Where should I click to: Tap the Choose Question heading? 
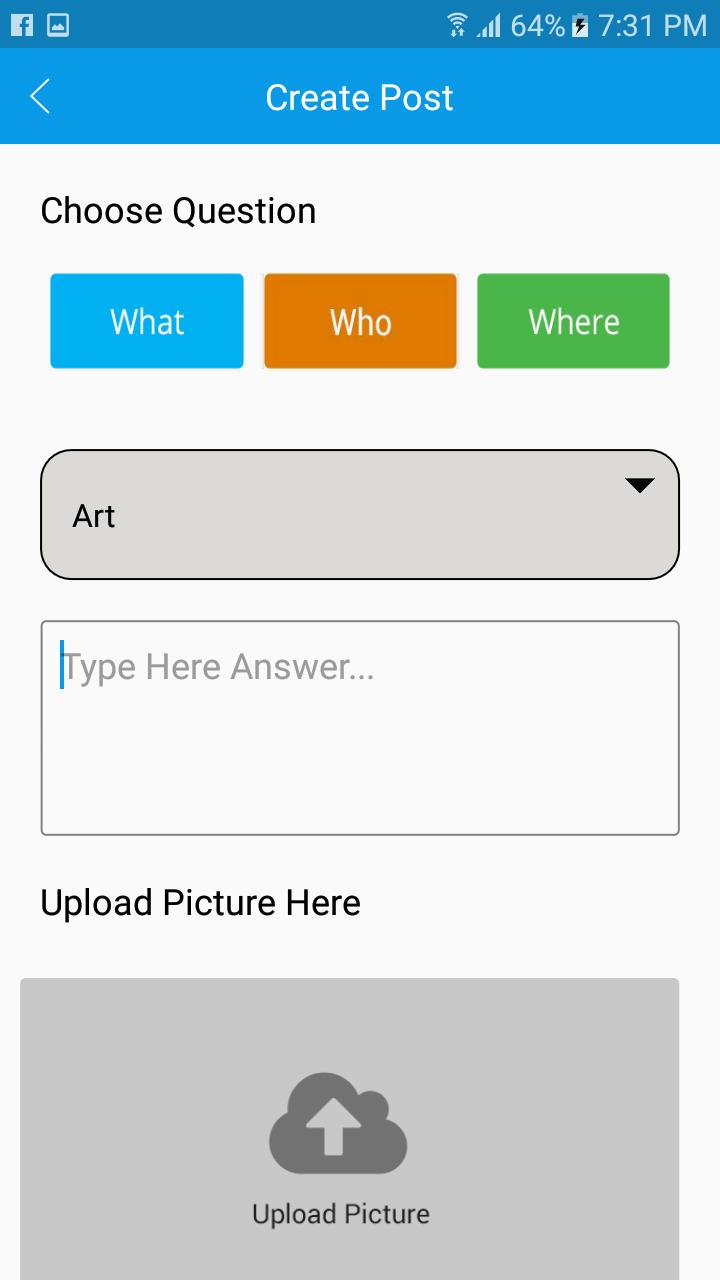pyautogui.click(x=178, y=211)
